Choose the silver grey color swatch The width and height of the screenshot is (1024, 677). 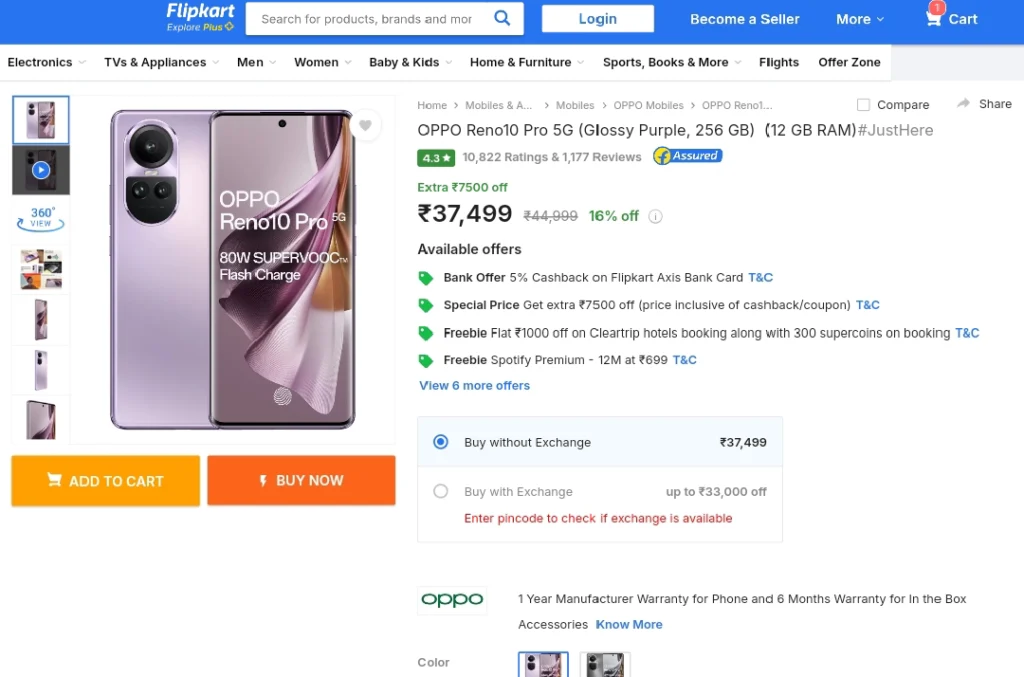click(605, 665)
